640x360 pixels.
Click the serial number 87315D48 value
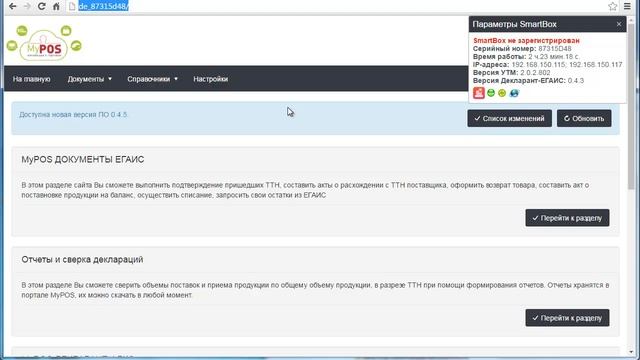[555, 49]
